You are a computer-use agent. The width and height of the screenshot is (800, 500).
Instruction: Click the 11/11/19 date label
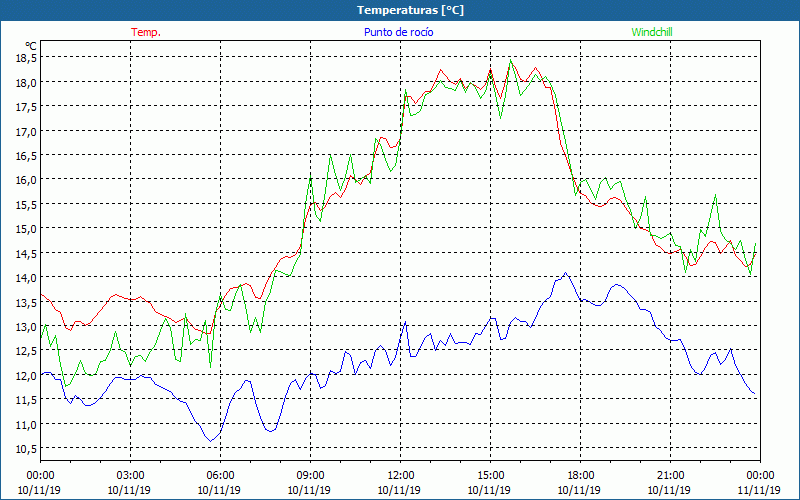point(759,490)
